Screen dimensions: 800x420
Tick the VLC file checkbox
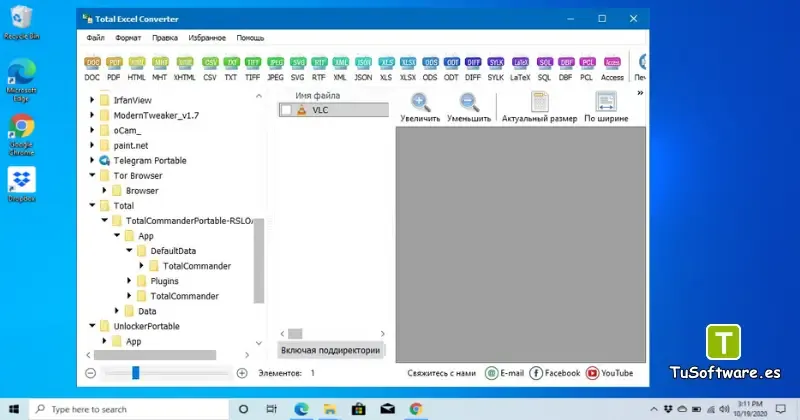[x=287, y=110]
